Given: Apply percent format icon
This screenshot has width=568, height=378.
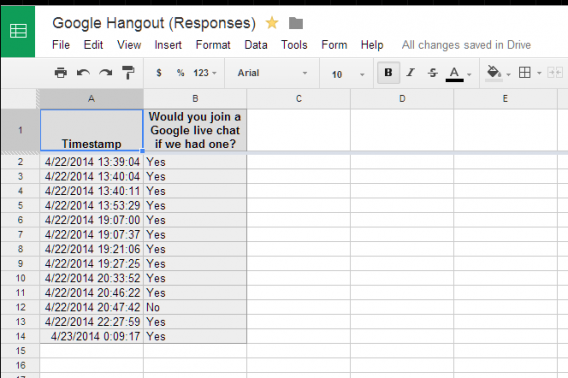Looking at the screenshot, I should tap(180, 73).
